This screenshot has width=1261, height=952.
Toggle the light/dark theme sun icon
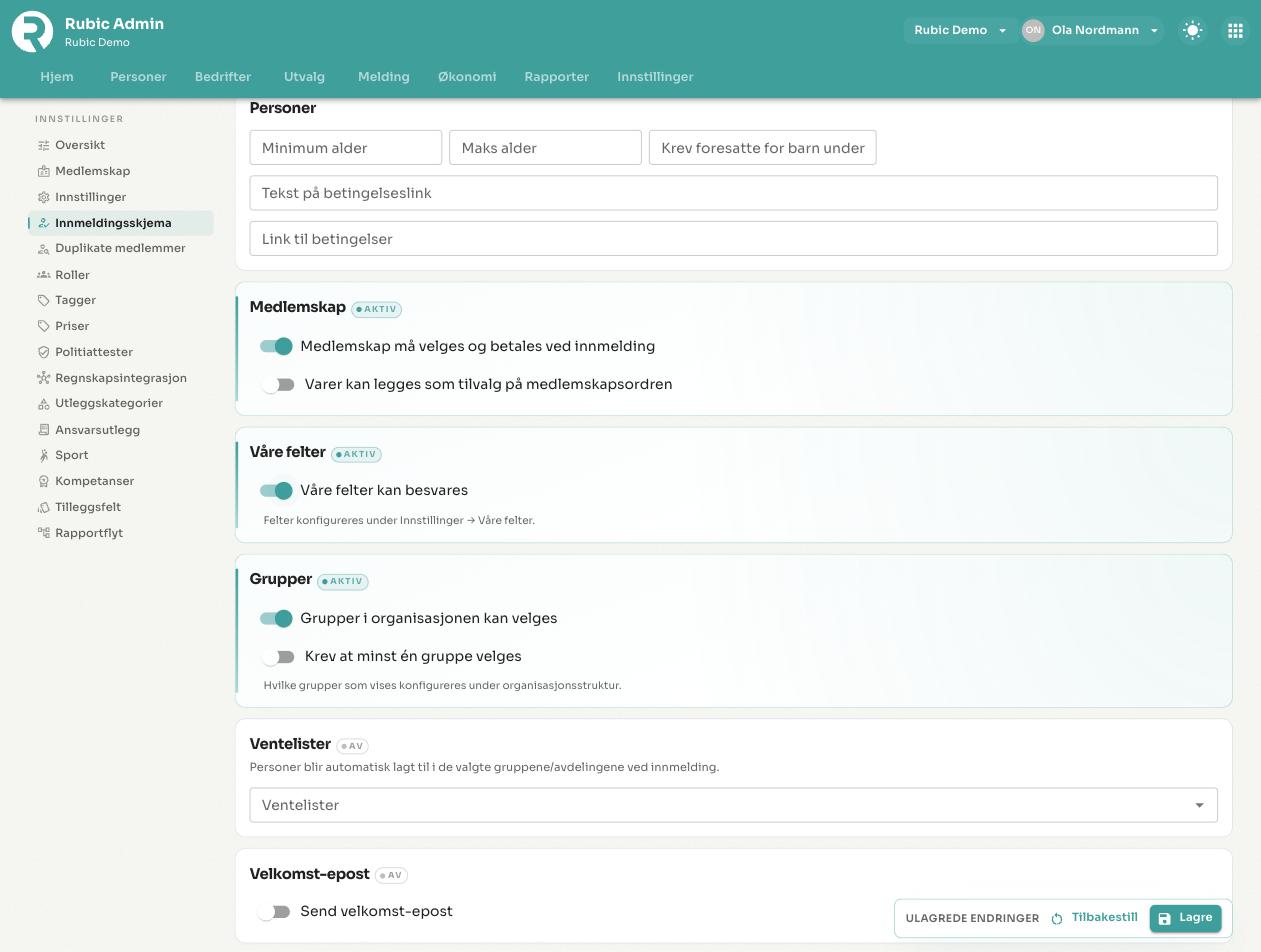(1192, 30)
